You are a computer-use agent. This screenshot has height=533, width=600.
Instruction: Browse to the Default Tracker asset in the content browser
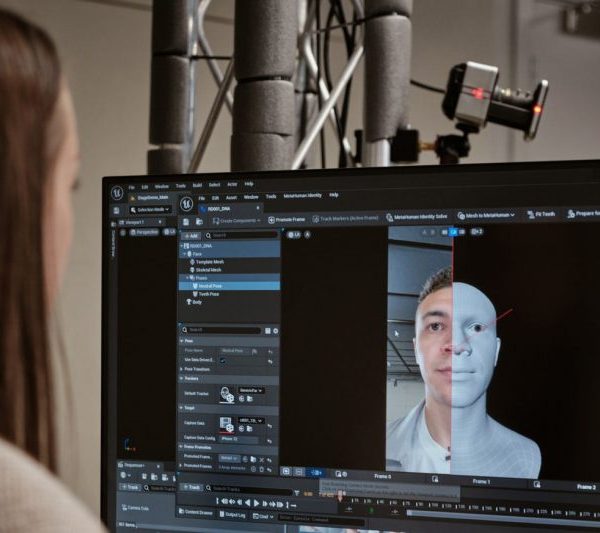click(x=250, y=399)
